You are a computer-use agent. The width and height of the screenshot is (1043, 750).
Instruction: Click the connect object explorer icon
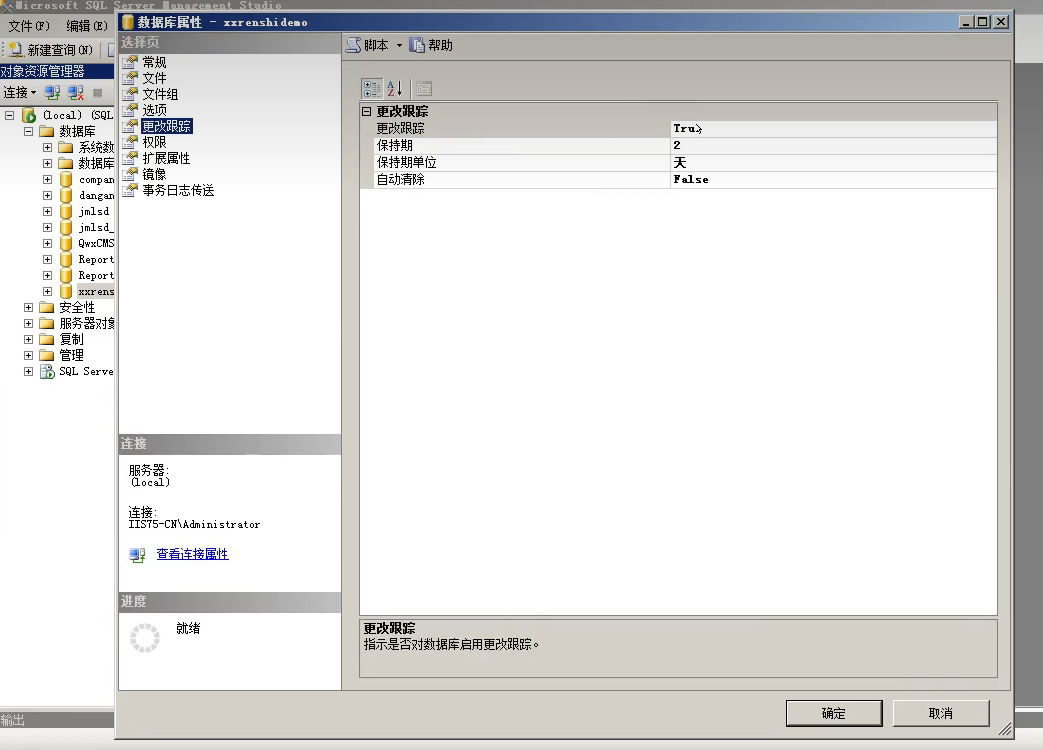point(52,92)
